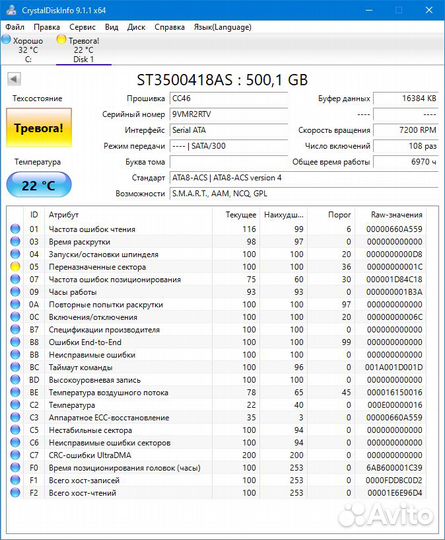Open the Вид menu
445x540 pixels.
tap(111, 27)
